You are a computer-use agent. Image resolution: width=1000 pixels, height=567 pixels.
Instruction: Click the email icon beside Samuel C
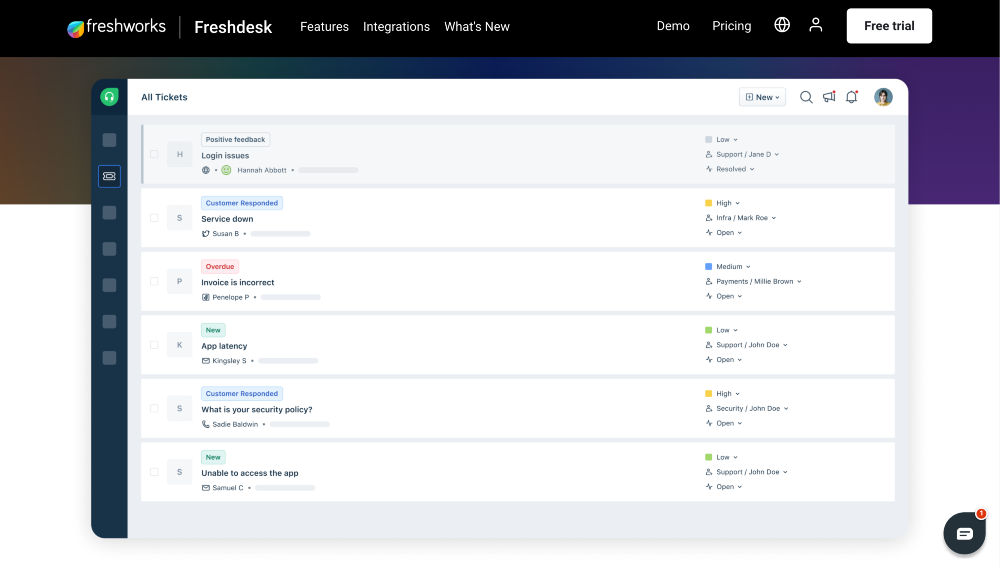205,488
